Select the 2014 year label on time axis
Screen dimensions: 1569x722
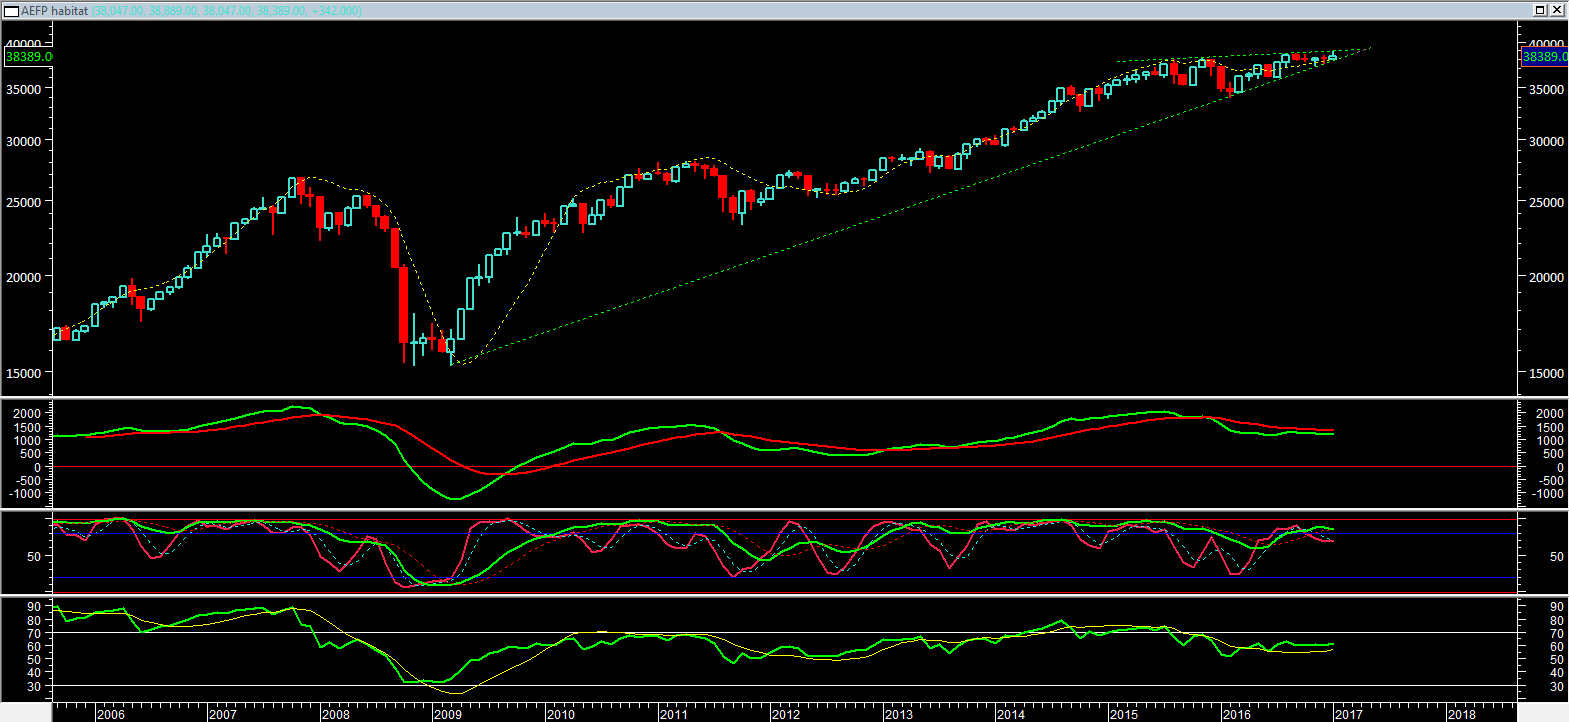[x=1011, y=714]
